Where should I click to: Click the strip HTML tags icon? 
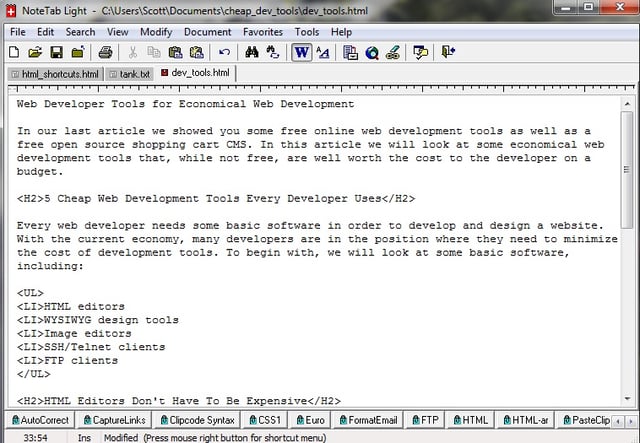(393, 52)
